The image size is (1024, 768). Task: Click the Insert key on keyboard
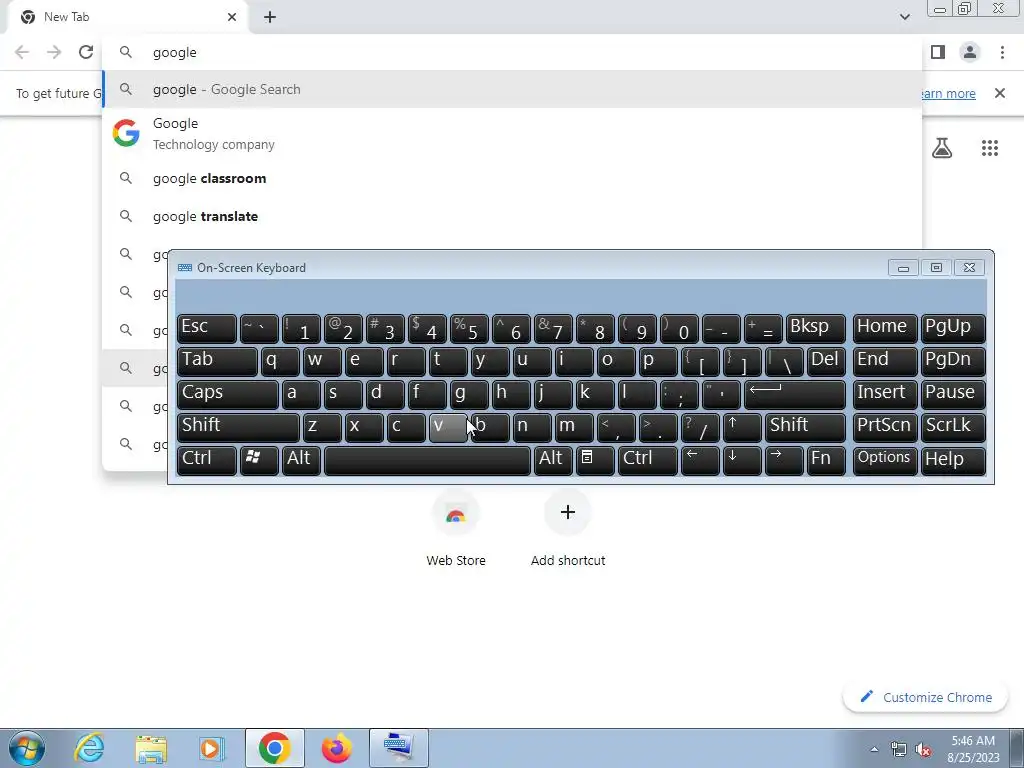[885, 394]
